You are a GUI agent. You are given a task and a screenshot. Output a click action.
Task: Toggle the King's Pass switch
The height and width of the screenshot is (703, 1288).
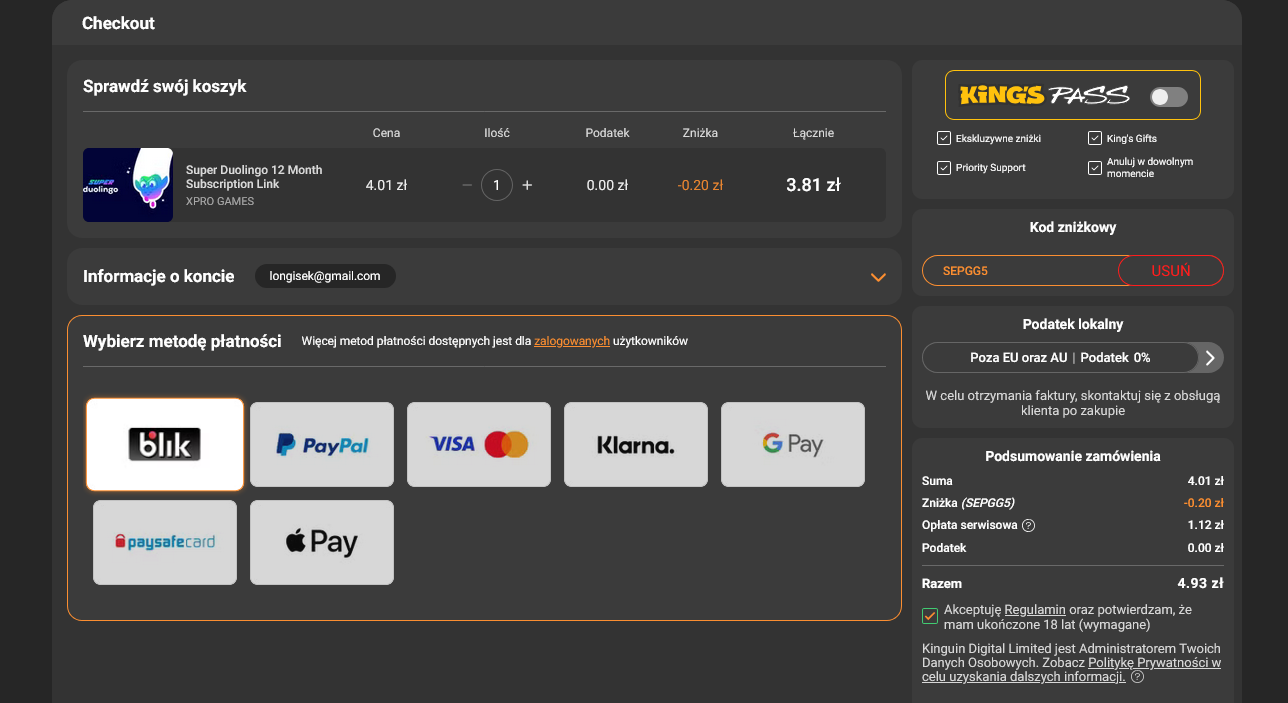coord(1168,97)
